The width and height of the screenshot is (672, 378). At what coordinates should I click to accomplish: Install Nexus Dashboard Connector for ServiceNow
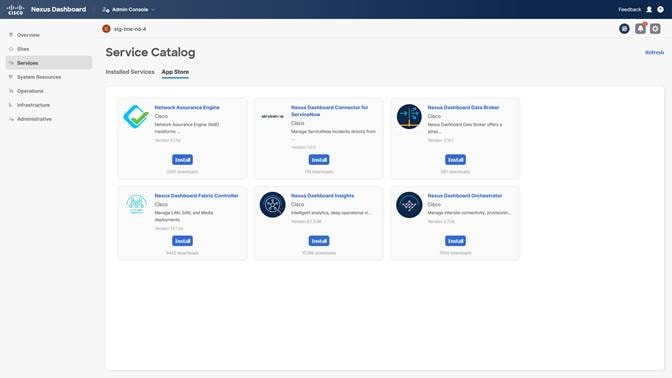coord(319,160)
